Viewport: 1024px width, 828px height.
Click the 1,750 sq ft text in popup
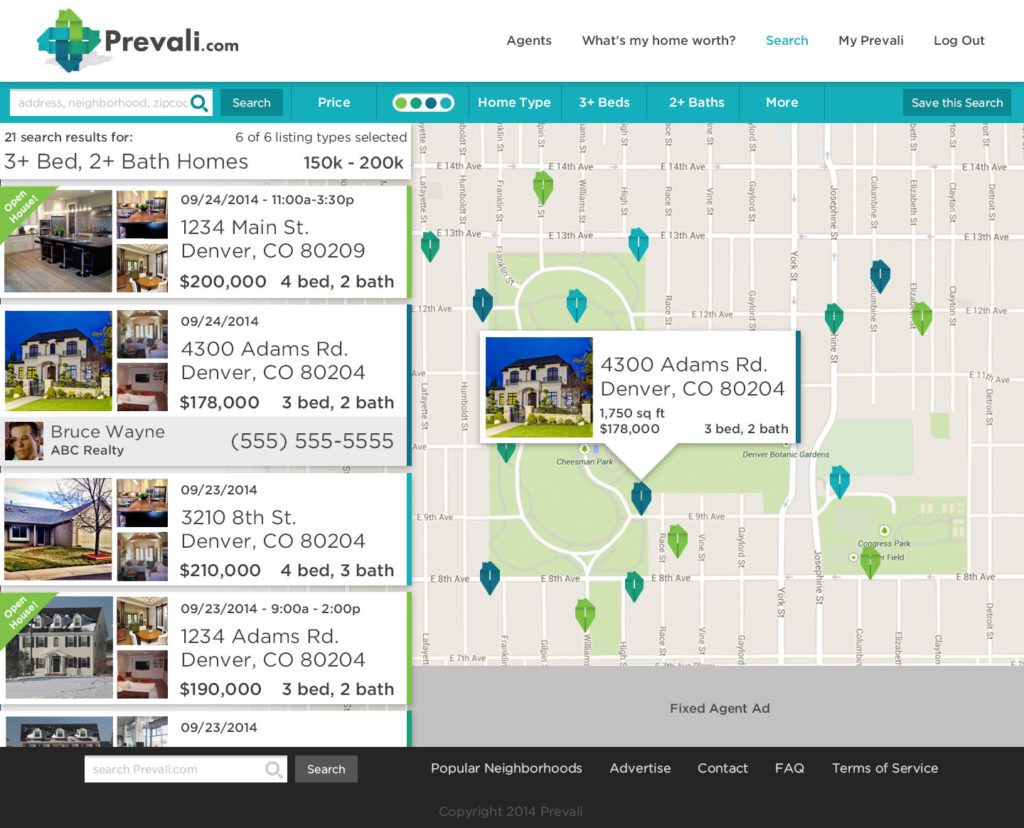[632, 413]
